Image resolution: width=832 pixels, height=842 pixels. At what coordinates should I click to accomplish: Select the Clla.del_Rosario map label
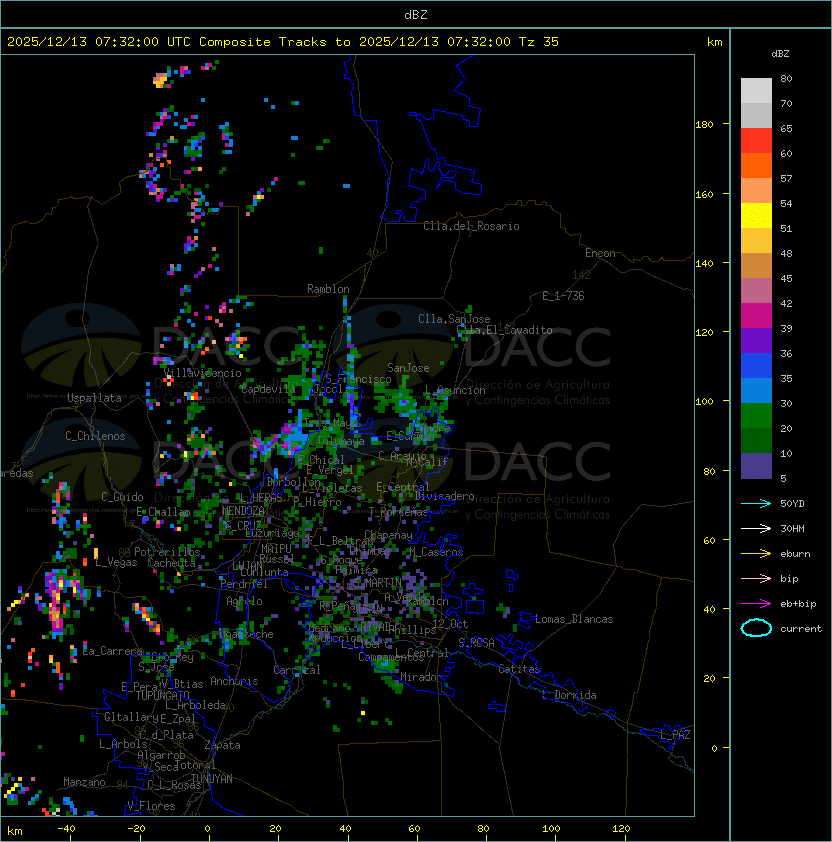pos(471,226)
